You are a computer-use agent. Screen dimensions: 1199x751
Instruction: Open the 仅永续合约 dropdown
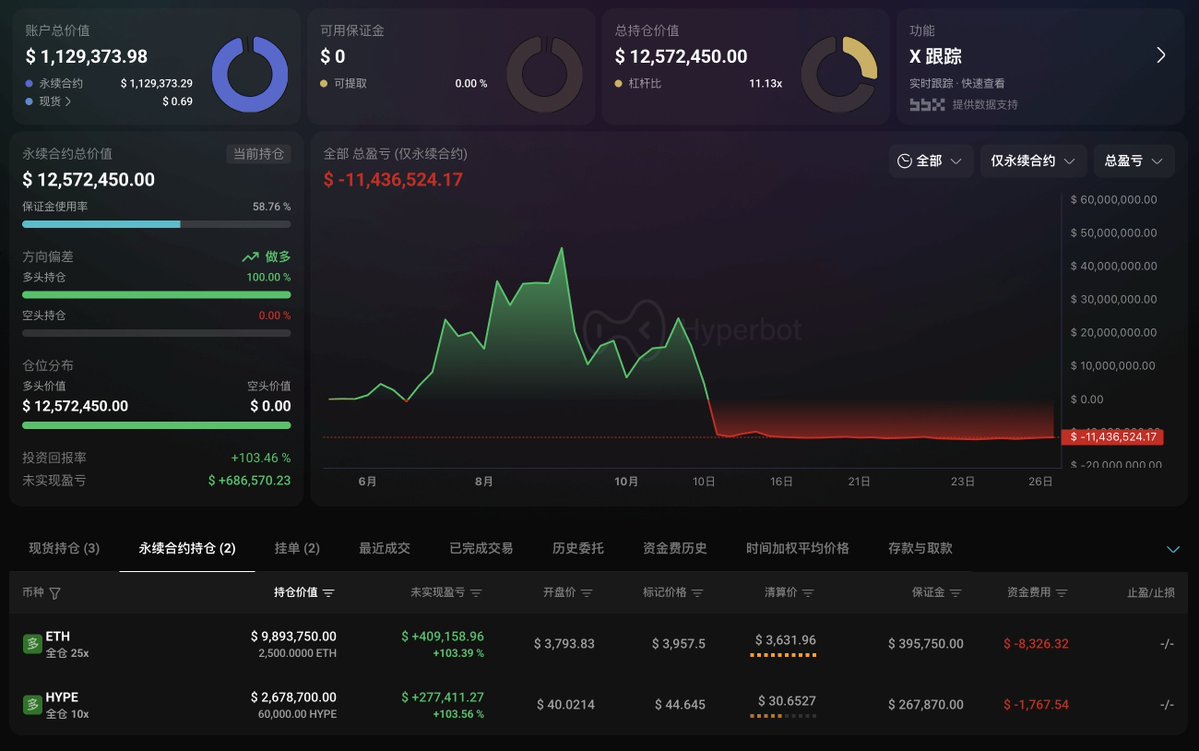pyautogui.click(x=1033, y=161)
